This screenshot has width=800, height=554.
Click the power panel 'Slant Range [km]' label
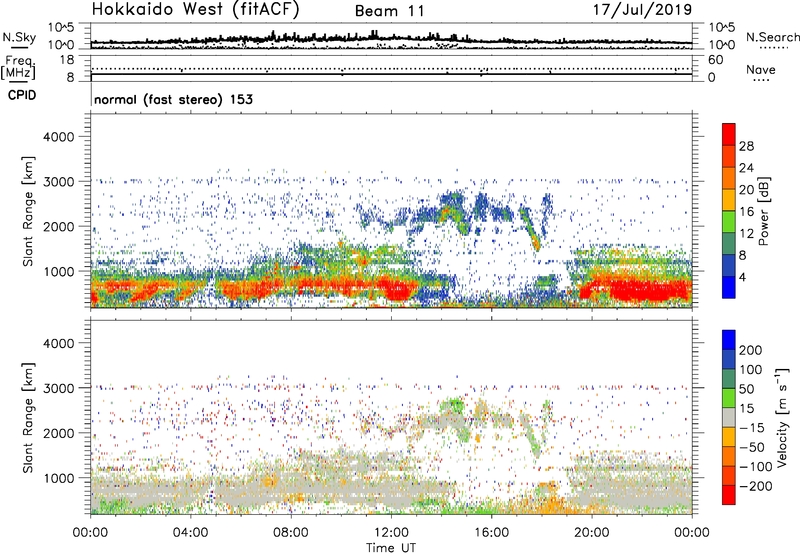28,211
